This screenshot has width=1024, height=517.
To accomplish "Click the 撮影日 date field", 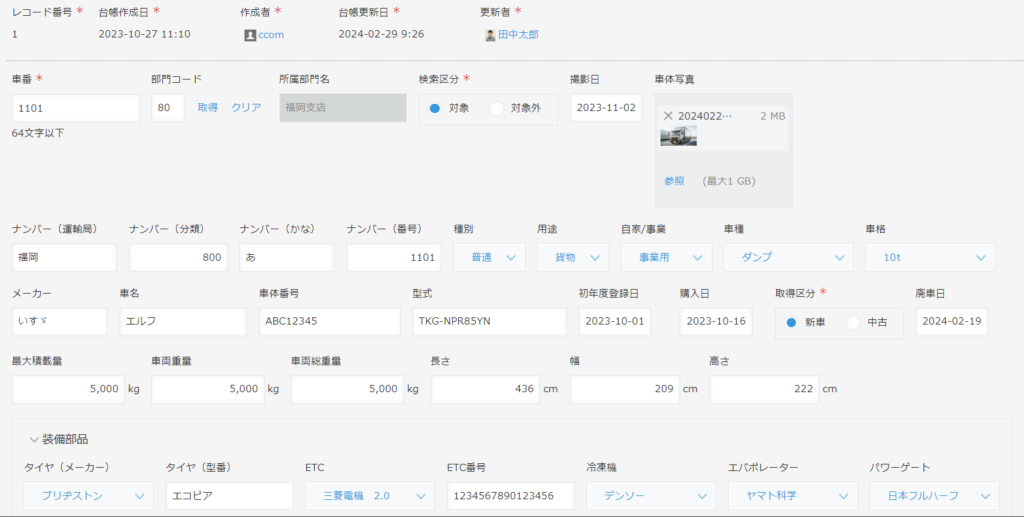I will point(606,108).
